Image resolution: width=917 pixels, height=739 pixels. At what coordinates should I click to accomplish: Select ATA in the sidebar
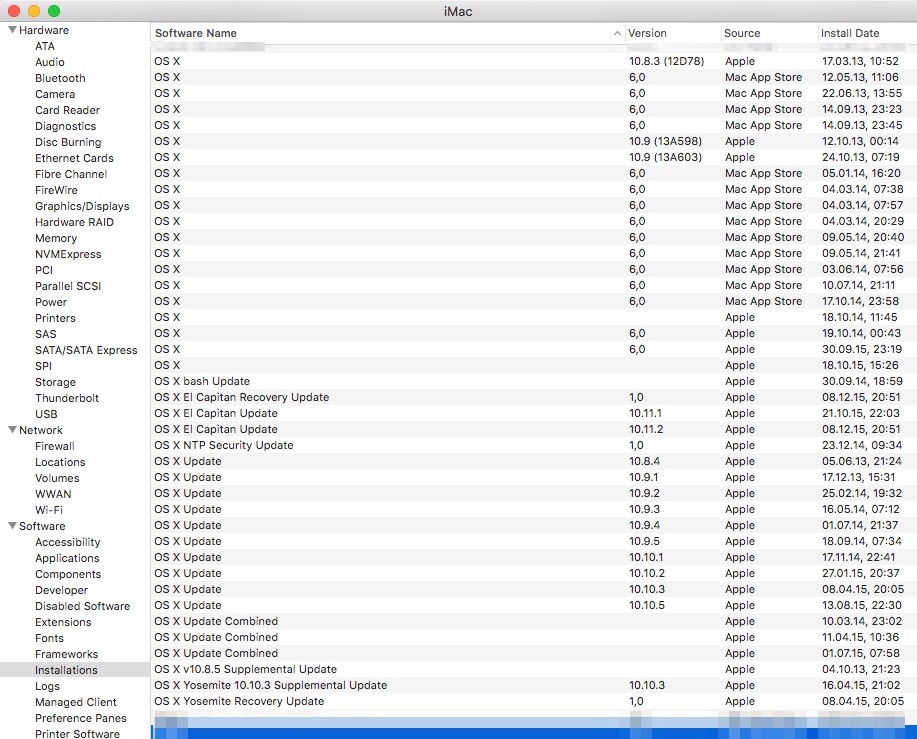tap(45, 46)
